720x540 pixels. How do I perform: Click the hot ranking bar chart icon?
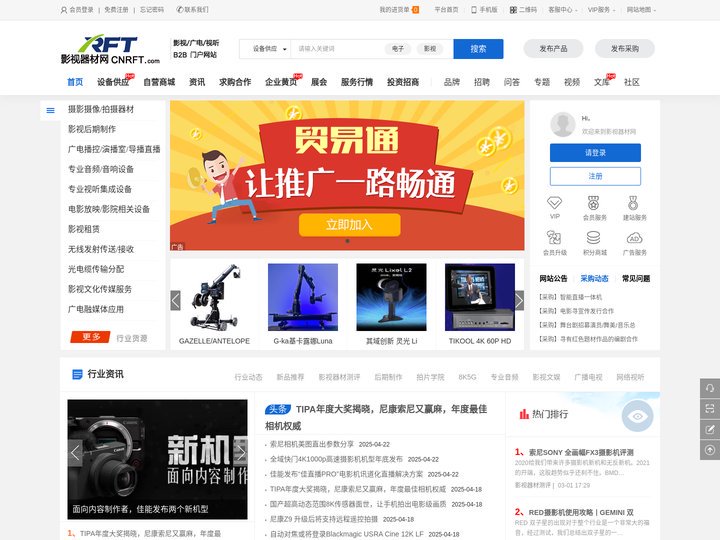(524, 414)
